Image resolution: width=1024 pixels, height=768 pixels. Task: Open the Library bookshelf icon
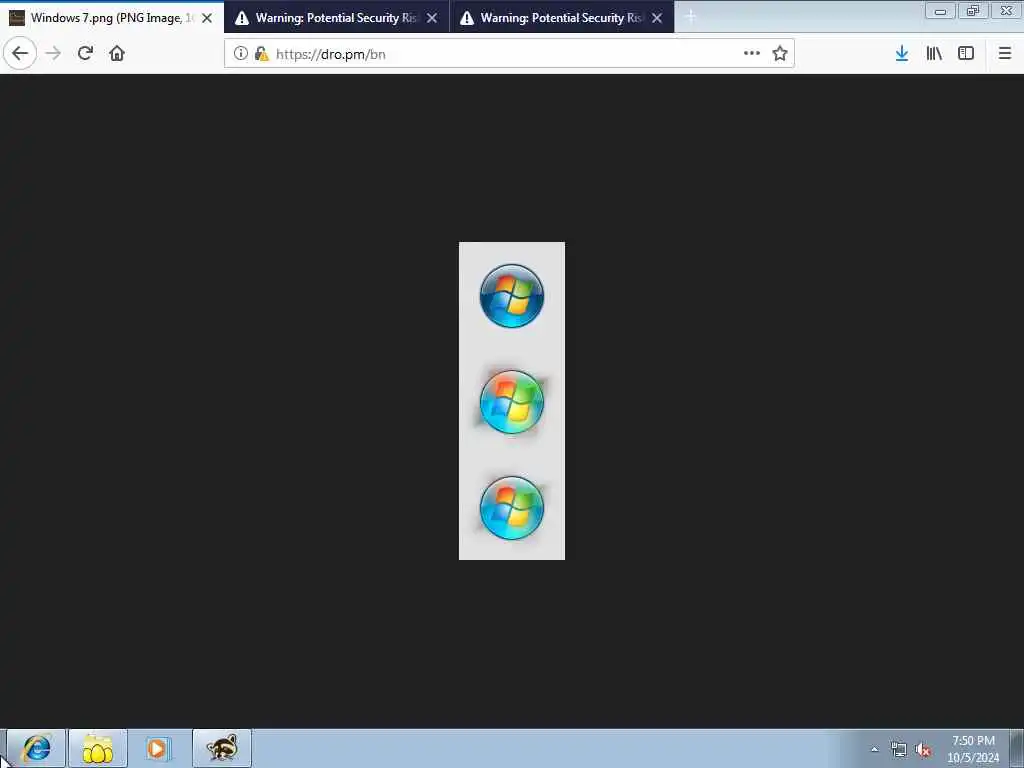coord(934,54)
